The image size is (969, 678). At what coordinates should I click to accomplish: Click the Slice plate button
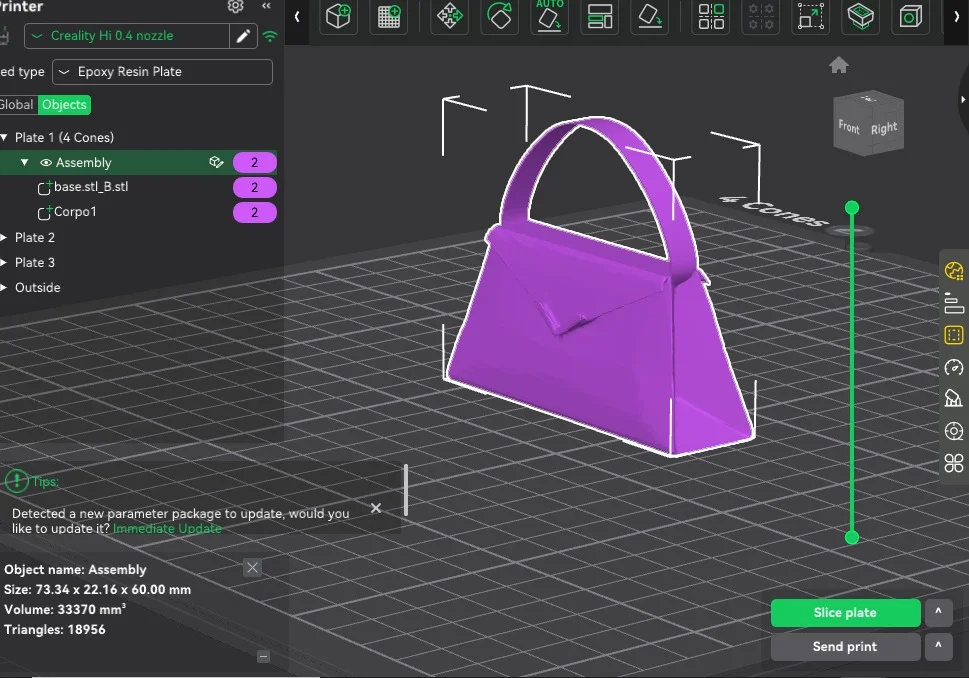[x=845, y=613]
